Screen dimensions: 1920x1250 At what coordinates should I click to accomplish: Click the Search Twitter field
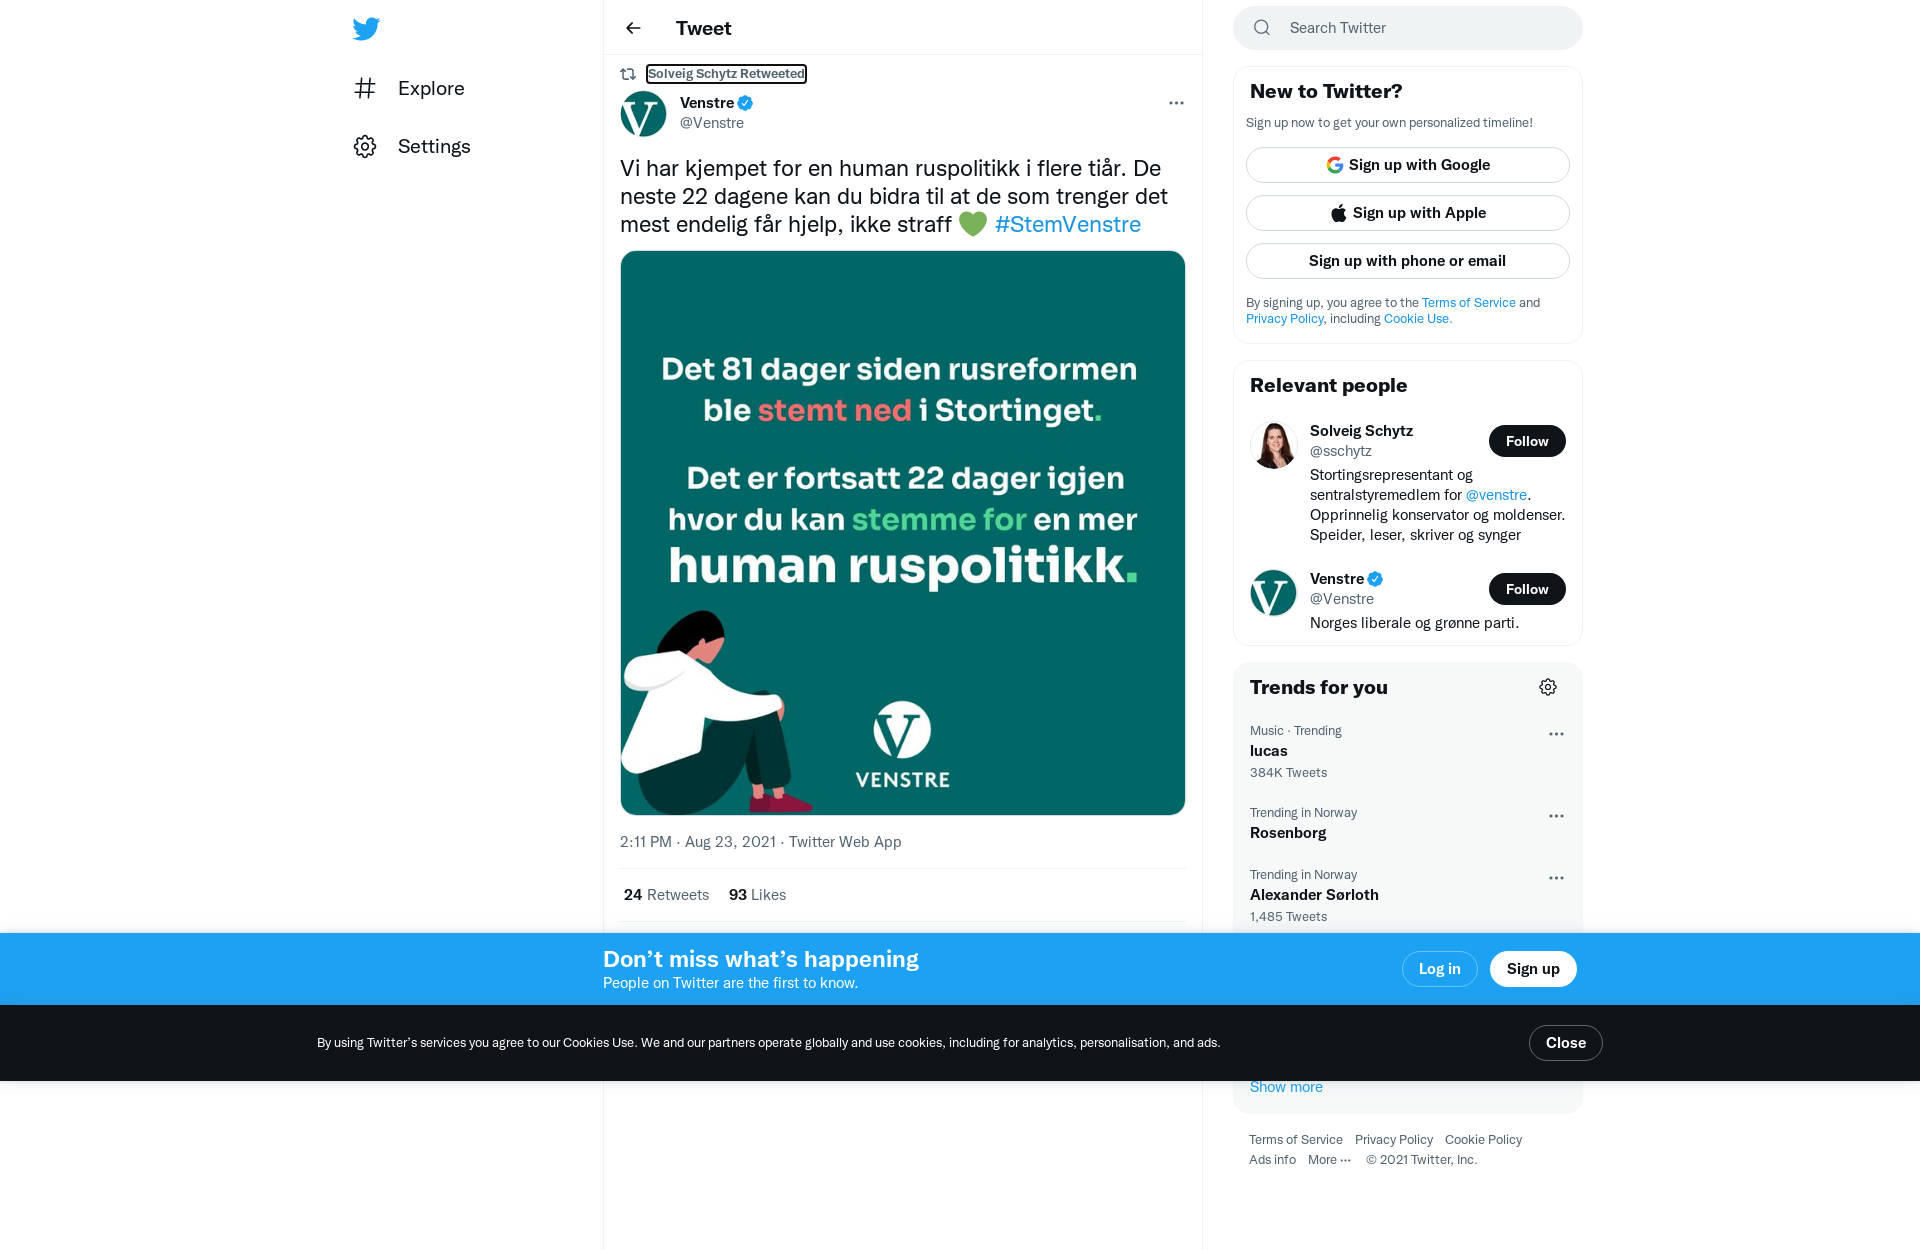[1420, 28]
